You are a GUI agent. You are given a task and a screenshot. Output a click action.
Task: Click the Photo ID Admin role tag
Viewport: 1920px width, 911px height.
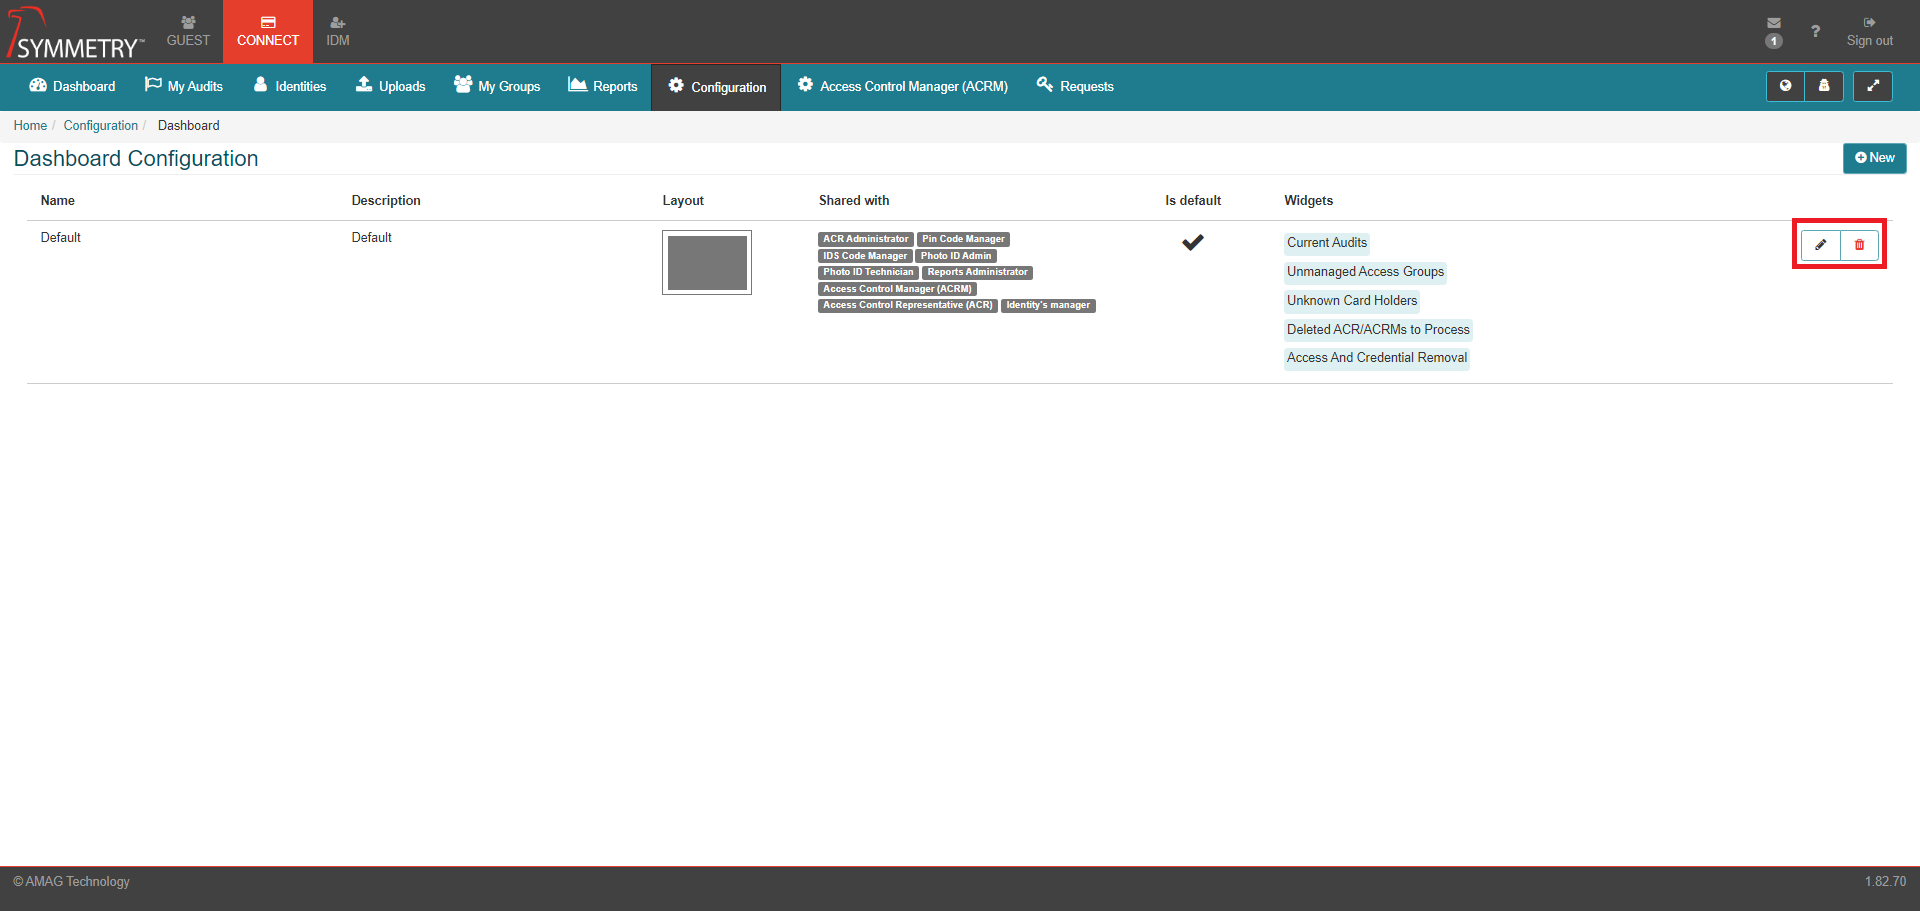pyautogui.click(x=956, y=256)
